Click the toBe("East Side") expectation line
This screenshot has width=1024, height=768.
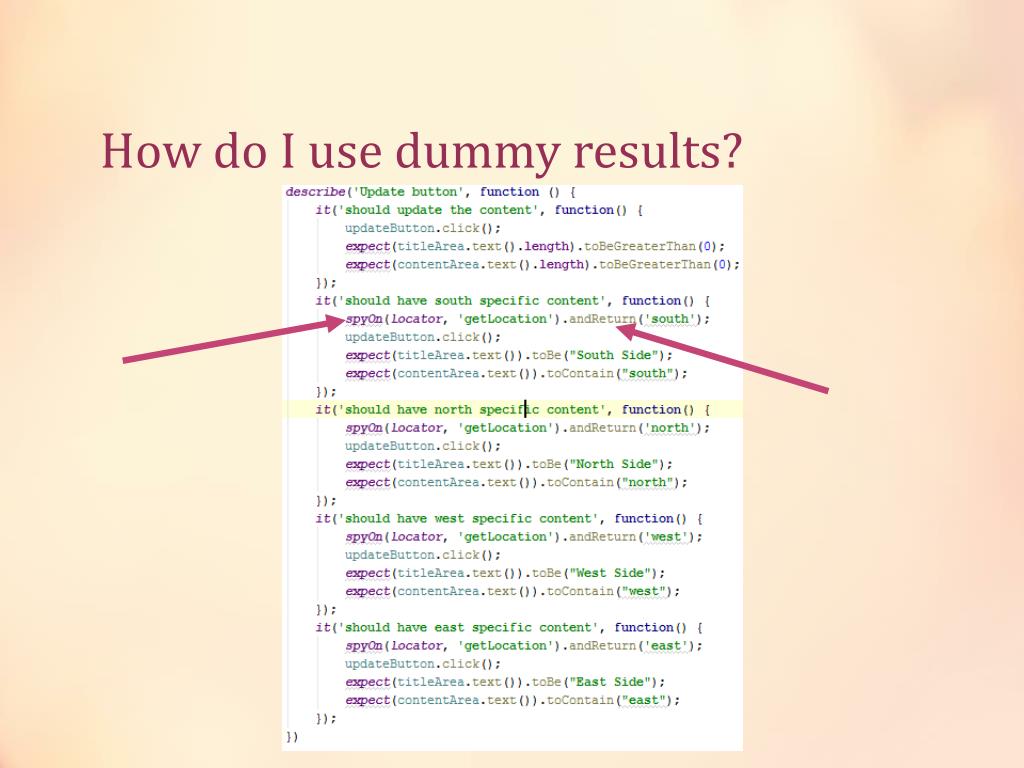[505, 682]
